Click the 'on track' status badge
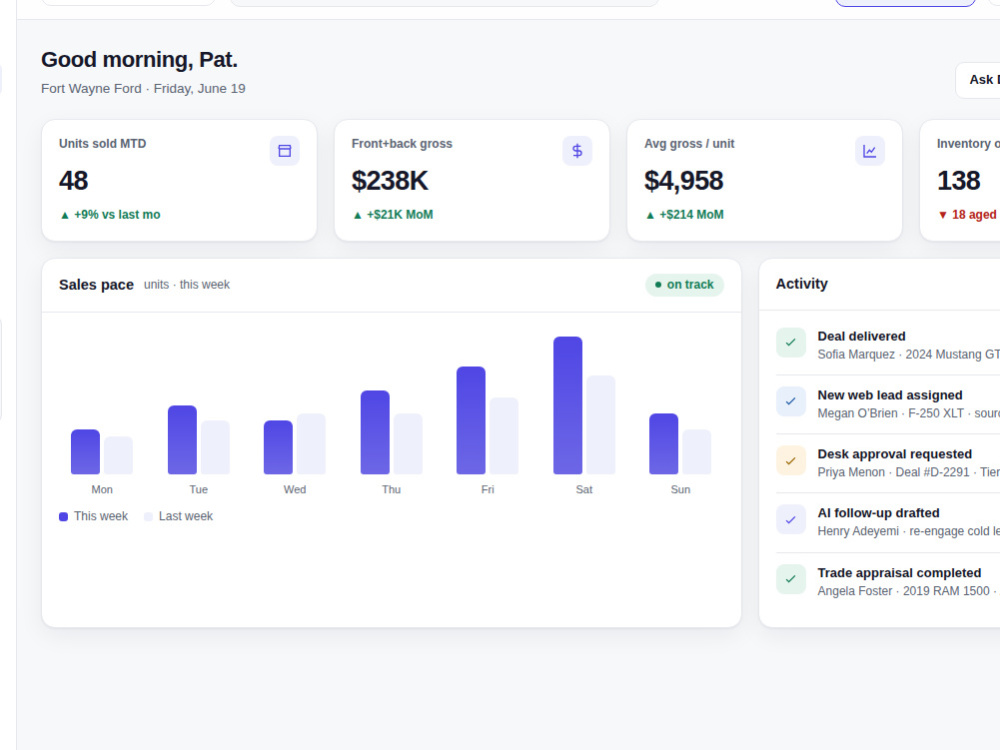 coord(684,284)
